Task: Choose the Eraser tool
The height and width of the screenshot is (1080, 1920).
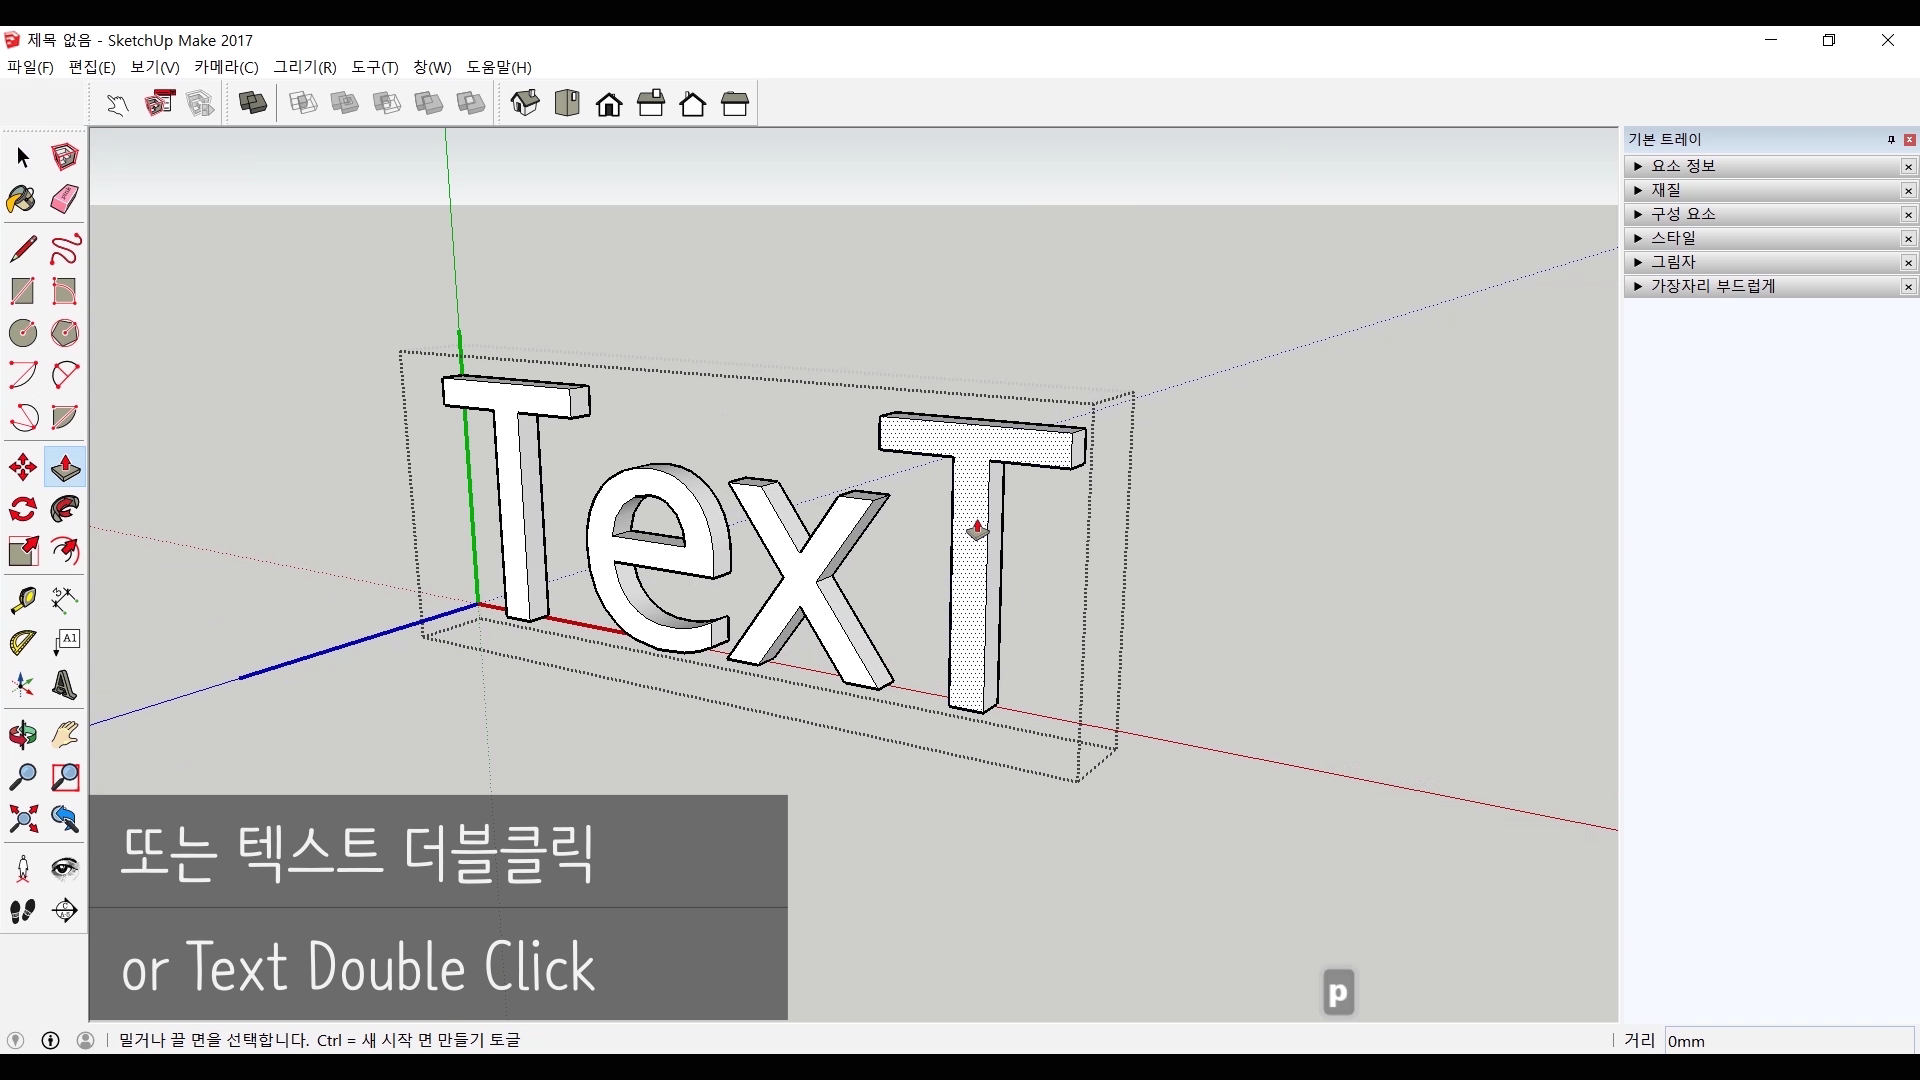Action: pos(65,200)
